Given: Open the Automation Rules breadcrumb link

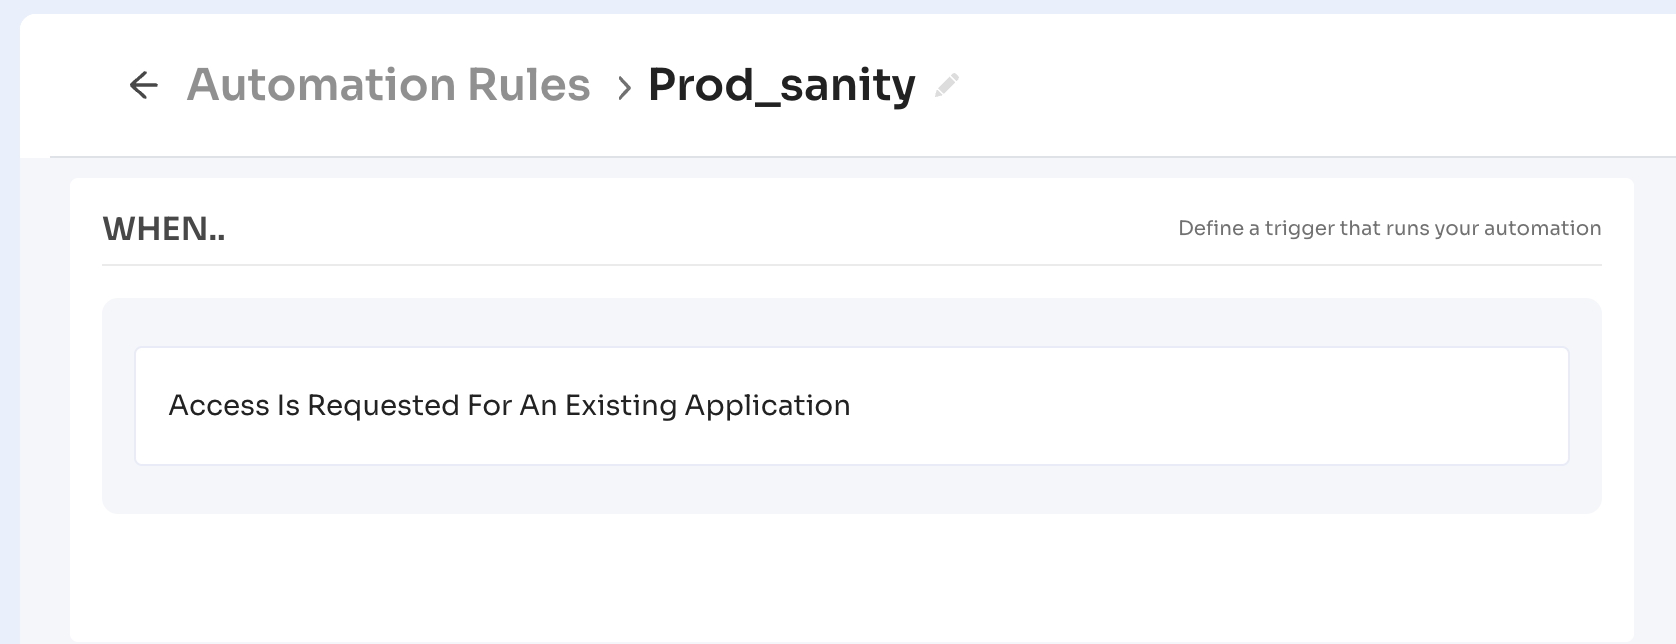Looking at the screenshot, I should 388,85.
